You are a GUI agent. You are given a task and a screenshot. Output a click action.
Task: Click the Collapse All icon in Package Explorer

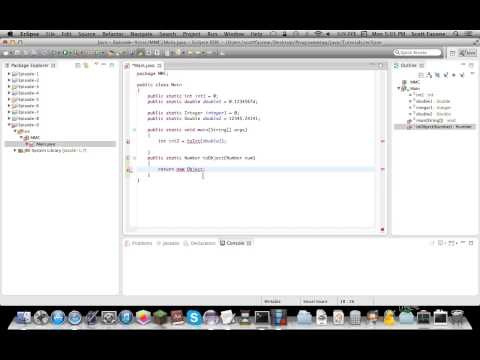78,65
